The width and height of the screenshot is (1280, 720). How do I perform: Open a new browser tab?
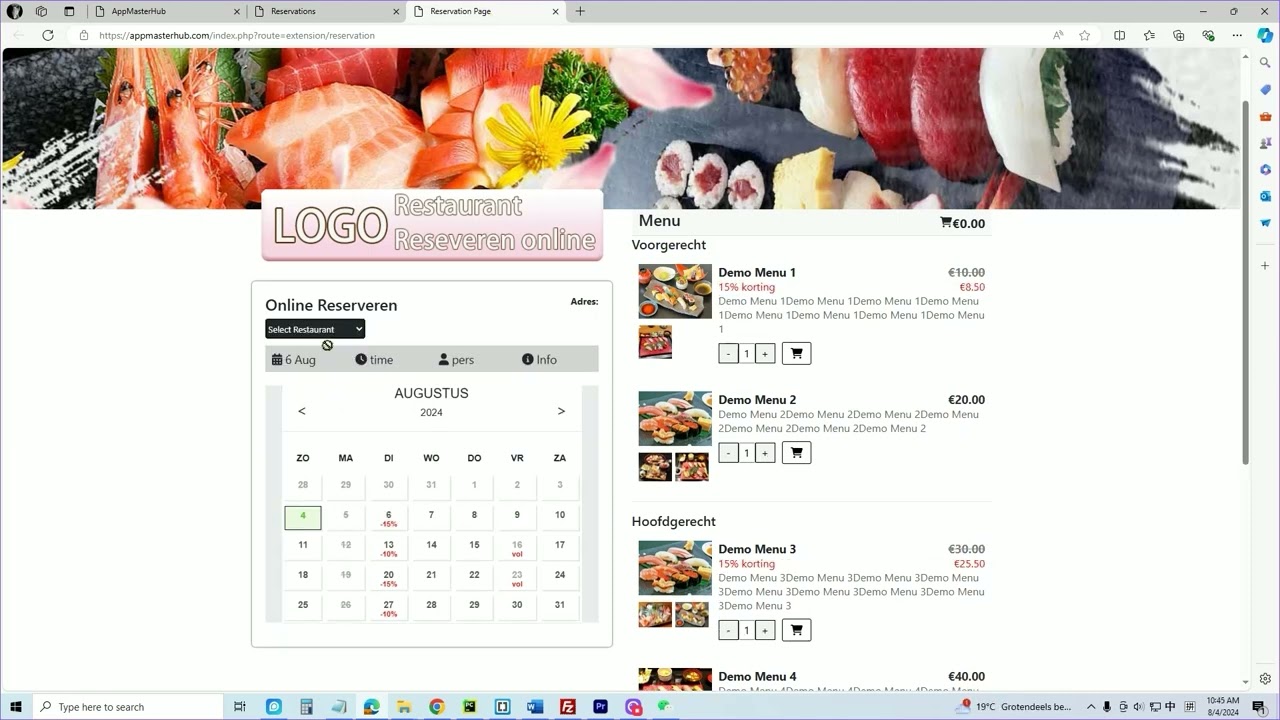click(x=580, y=11)
